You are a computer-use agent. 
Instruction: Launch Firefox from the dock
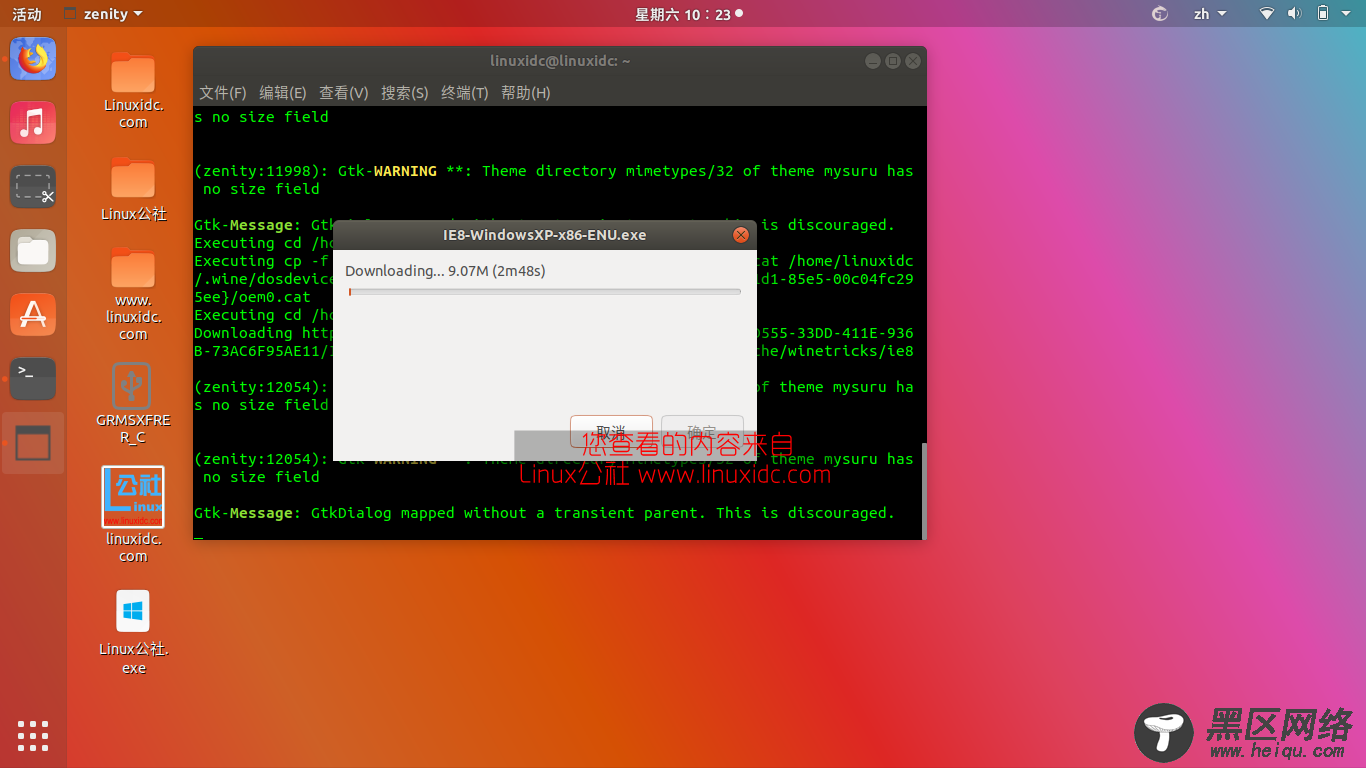tap(33, 59)
